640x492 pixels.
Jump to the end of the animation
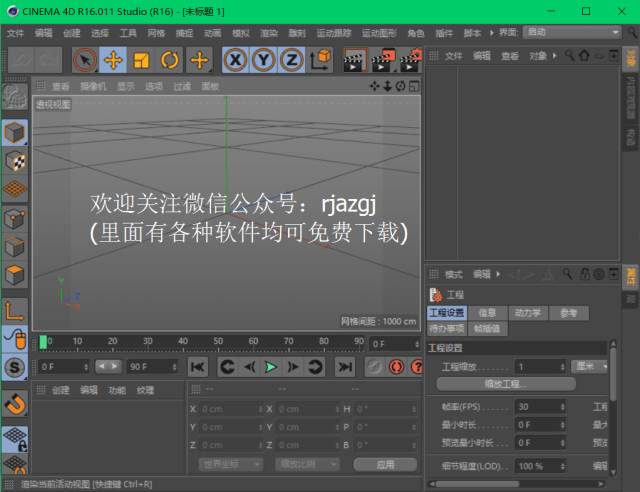point(343,367)
